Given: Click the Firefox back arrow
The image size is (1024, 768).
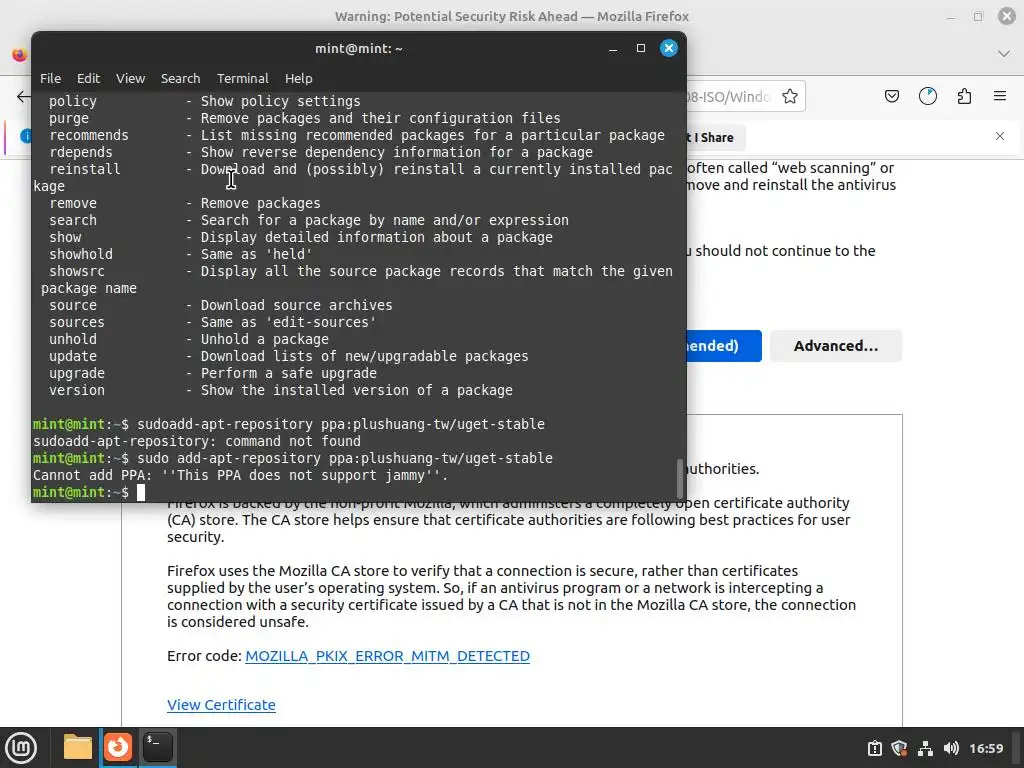Looking at the screenshot, I should (x=24, y=97).
